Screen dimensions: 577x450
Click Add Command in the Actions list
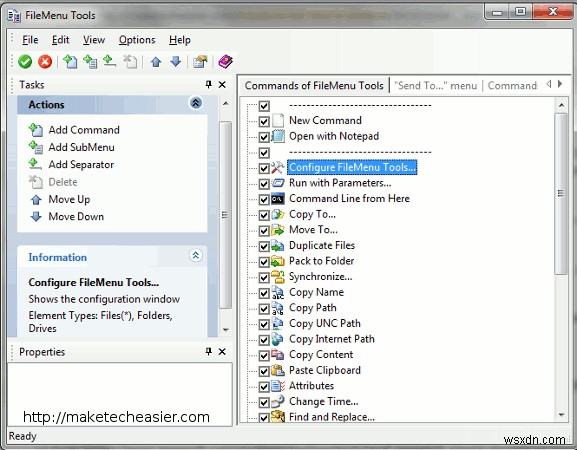tap(84, 130)
